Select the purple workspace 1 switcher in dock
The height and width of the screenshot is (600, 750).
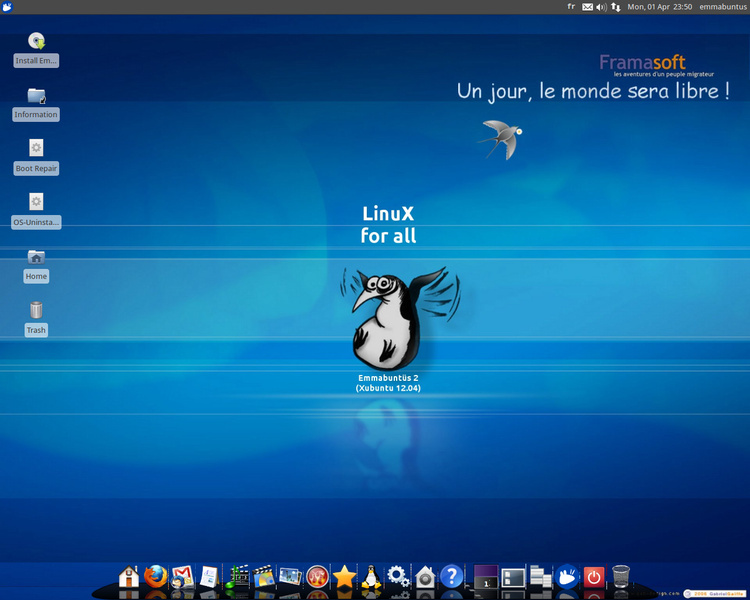(x=486, y=577)
